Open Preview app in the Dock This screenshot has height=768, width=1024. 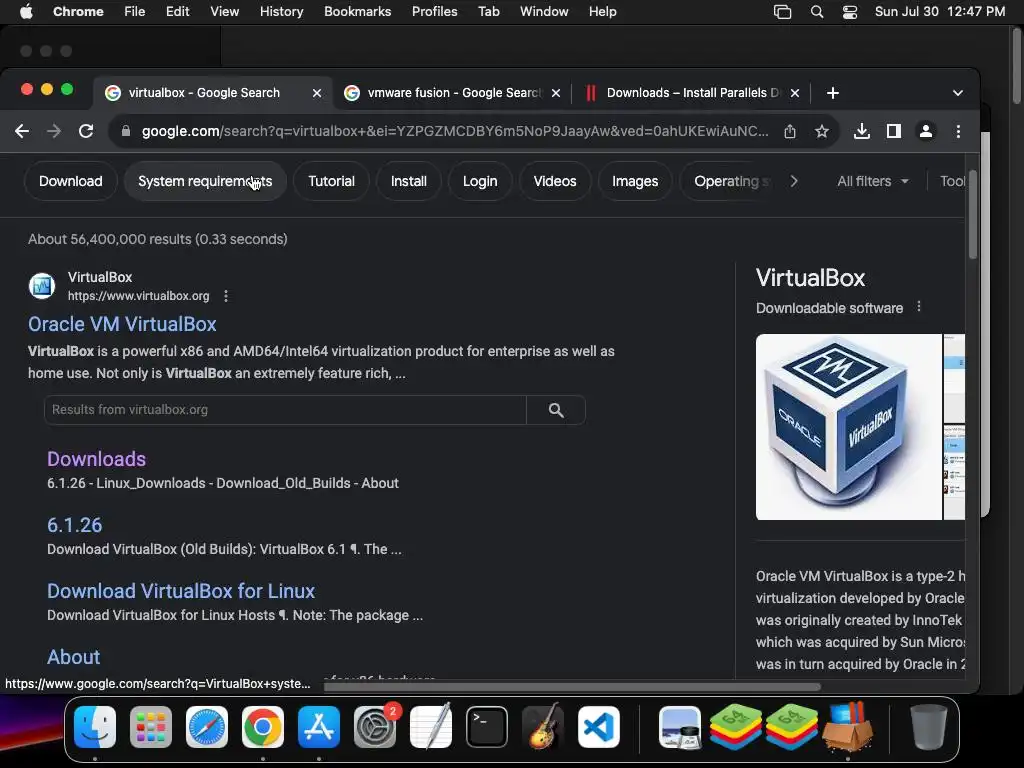point(680,727)
